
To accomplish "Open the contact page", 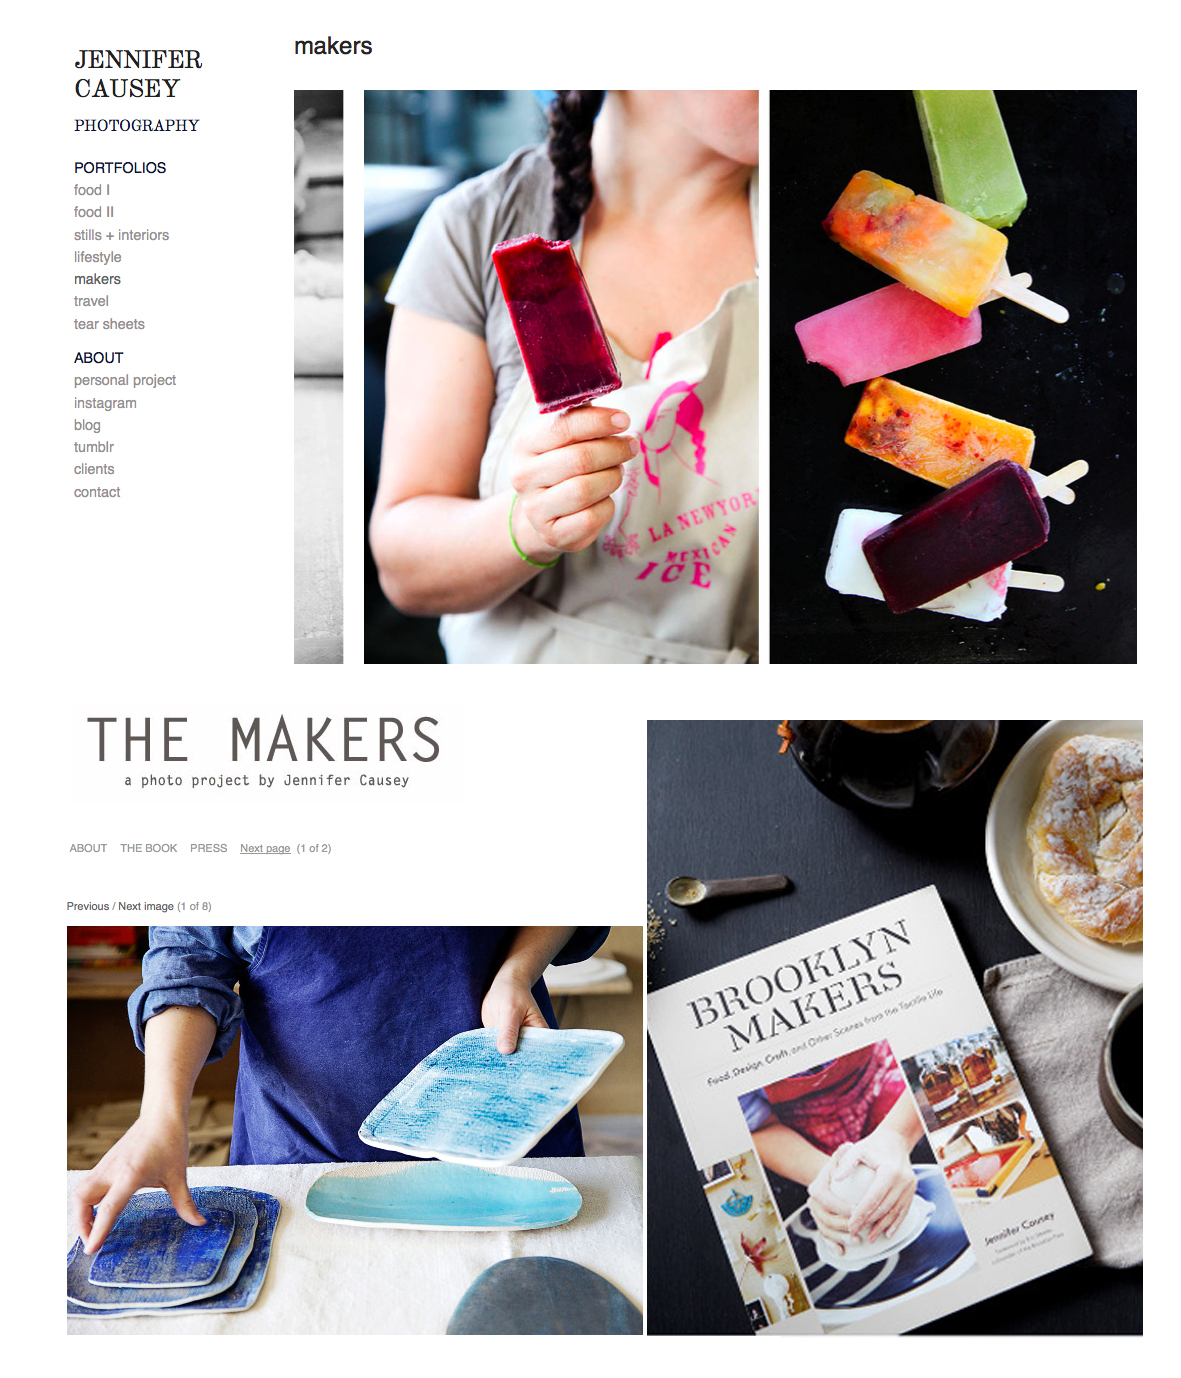I will (97, 492).
